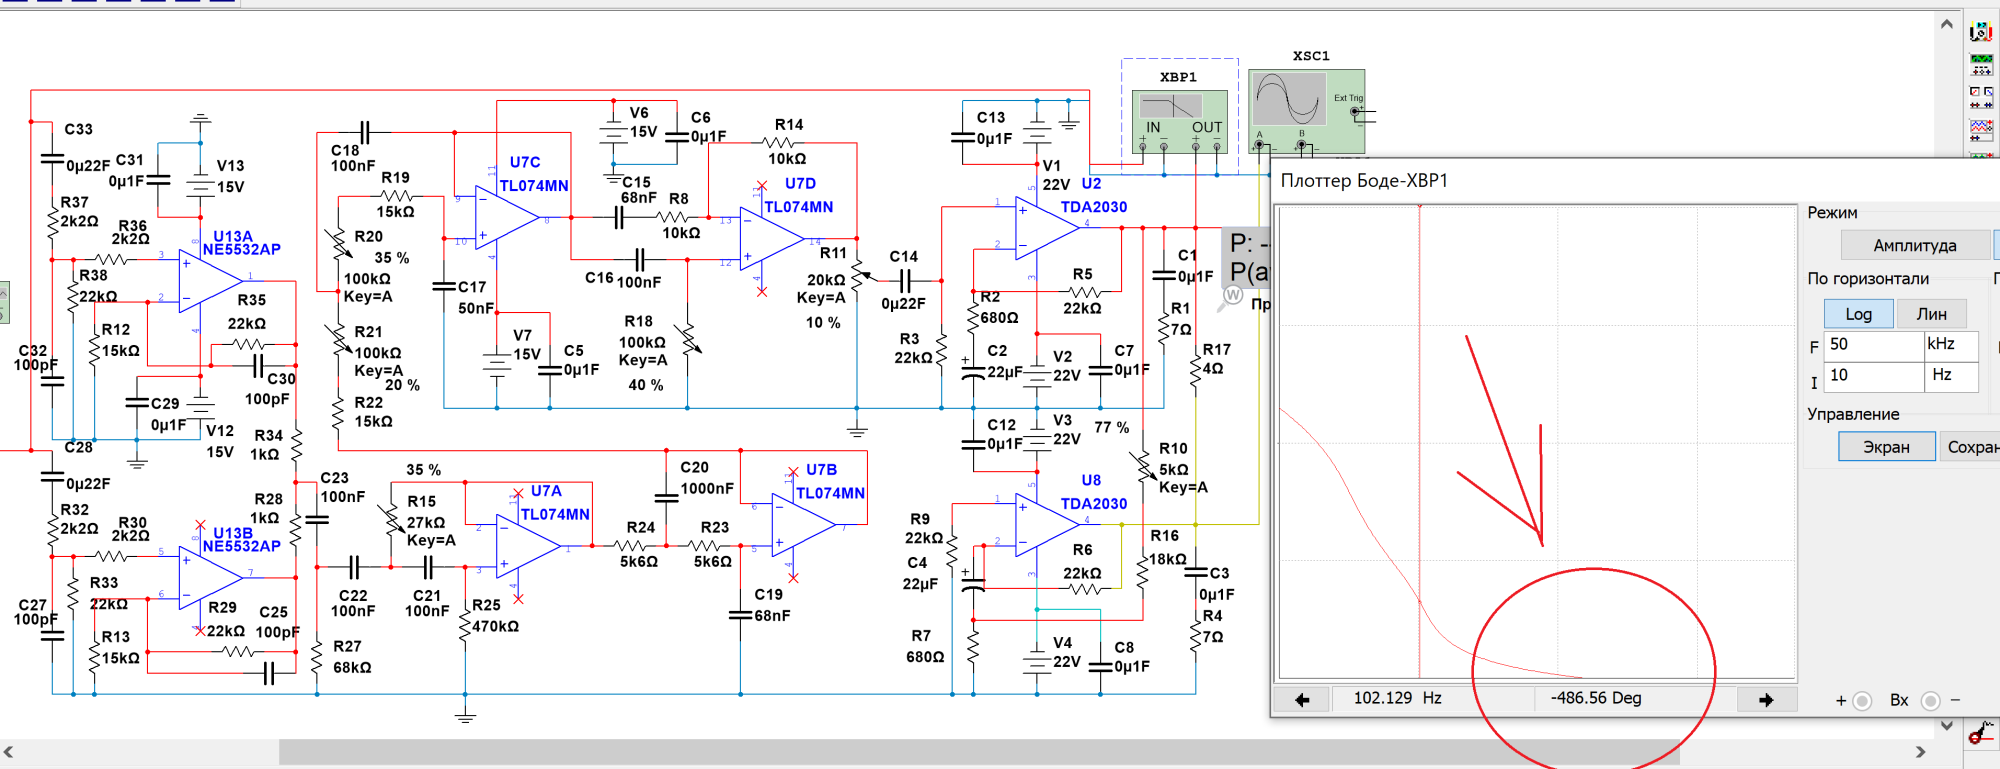Select the U8 TDA2030 amplifier

[x=1047, y=525]
